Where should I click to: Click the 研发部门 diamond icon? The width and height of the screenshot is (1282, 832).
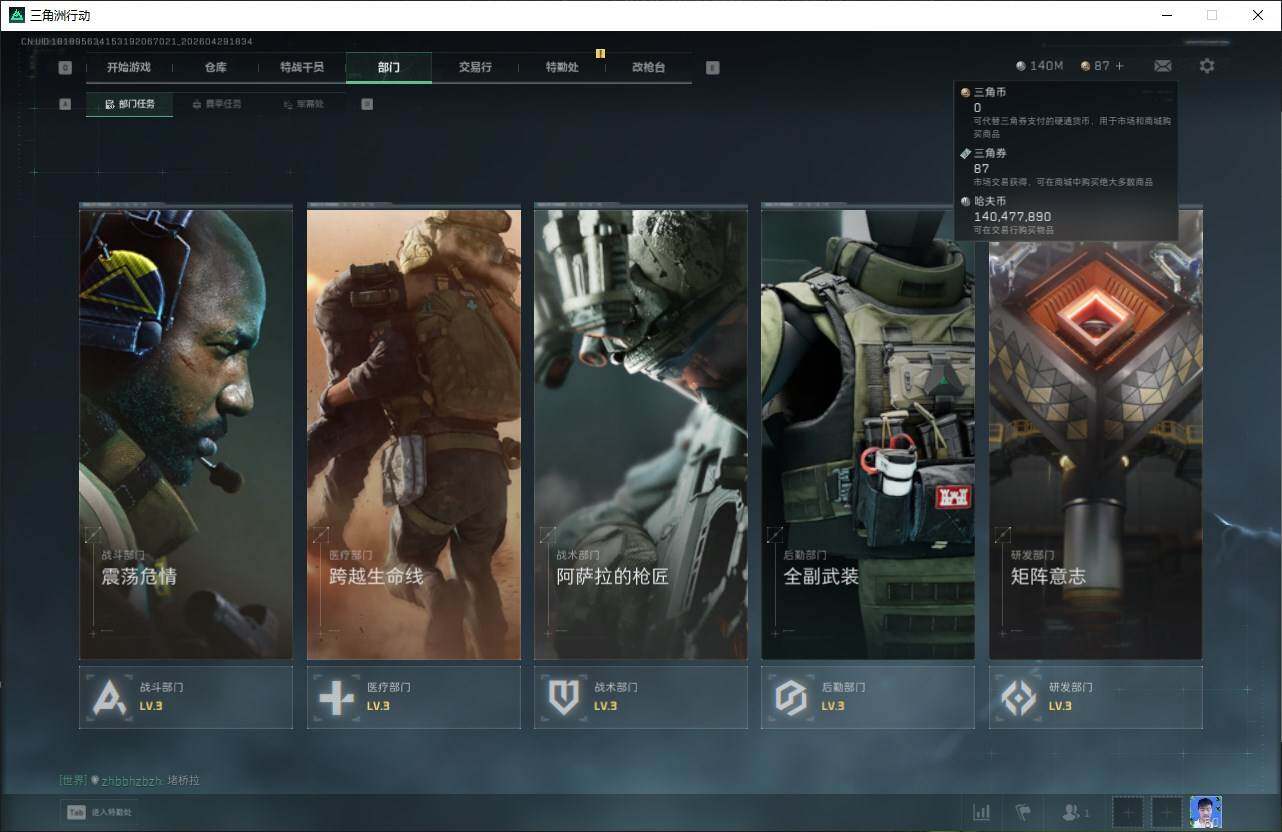(x=1018, y=697)
